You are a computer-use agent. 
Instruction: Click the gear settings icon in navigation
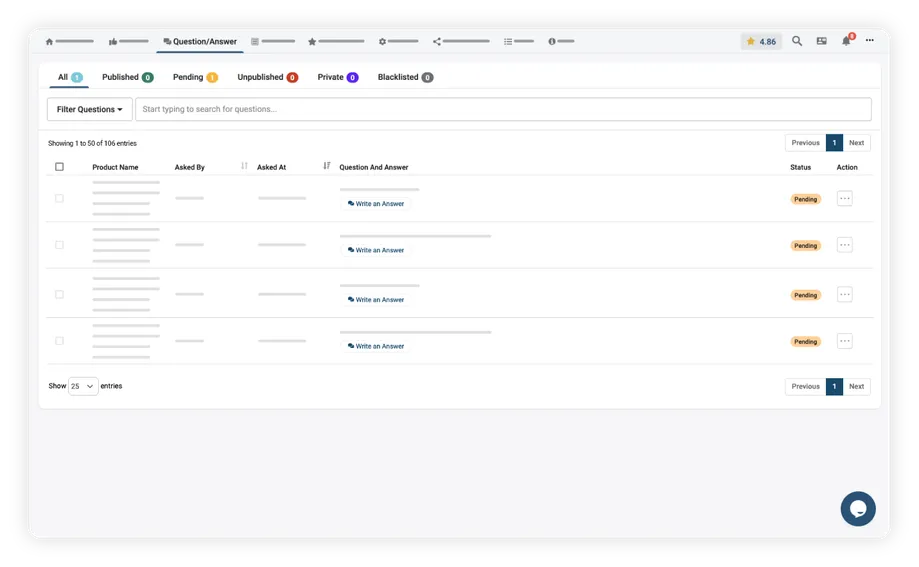pyautogui.click(x=382, y=42)
